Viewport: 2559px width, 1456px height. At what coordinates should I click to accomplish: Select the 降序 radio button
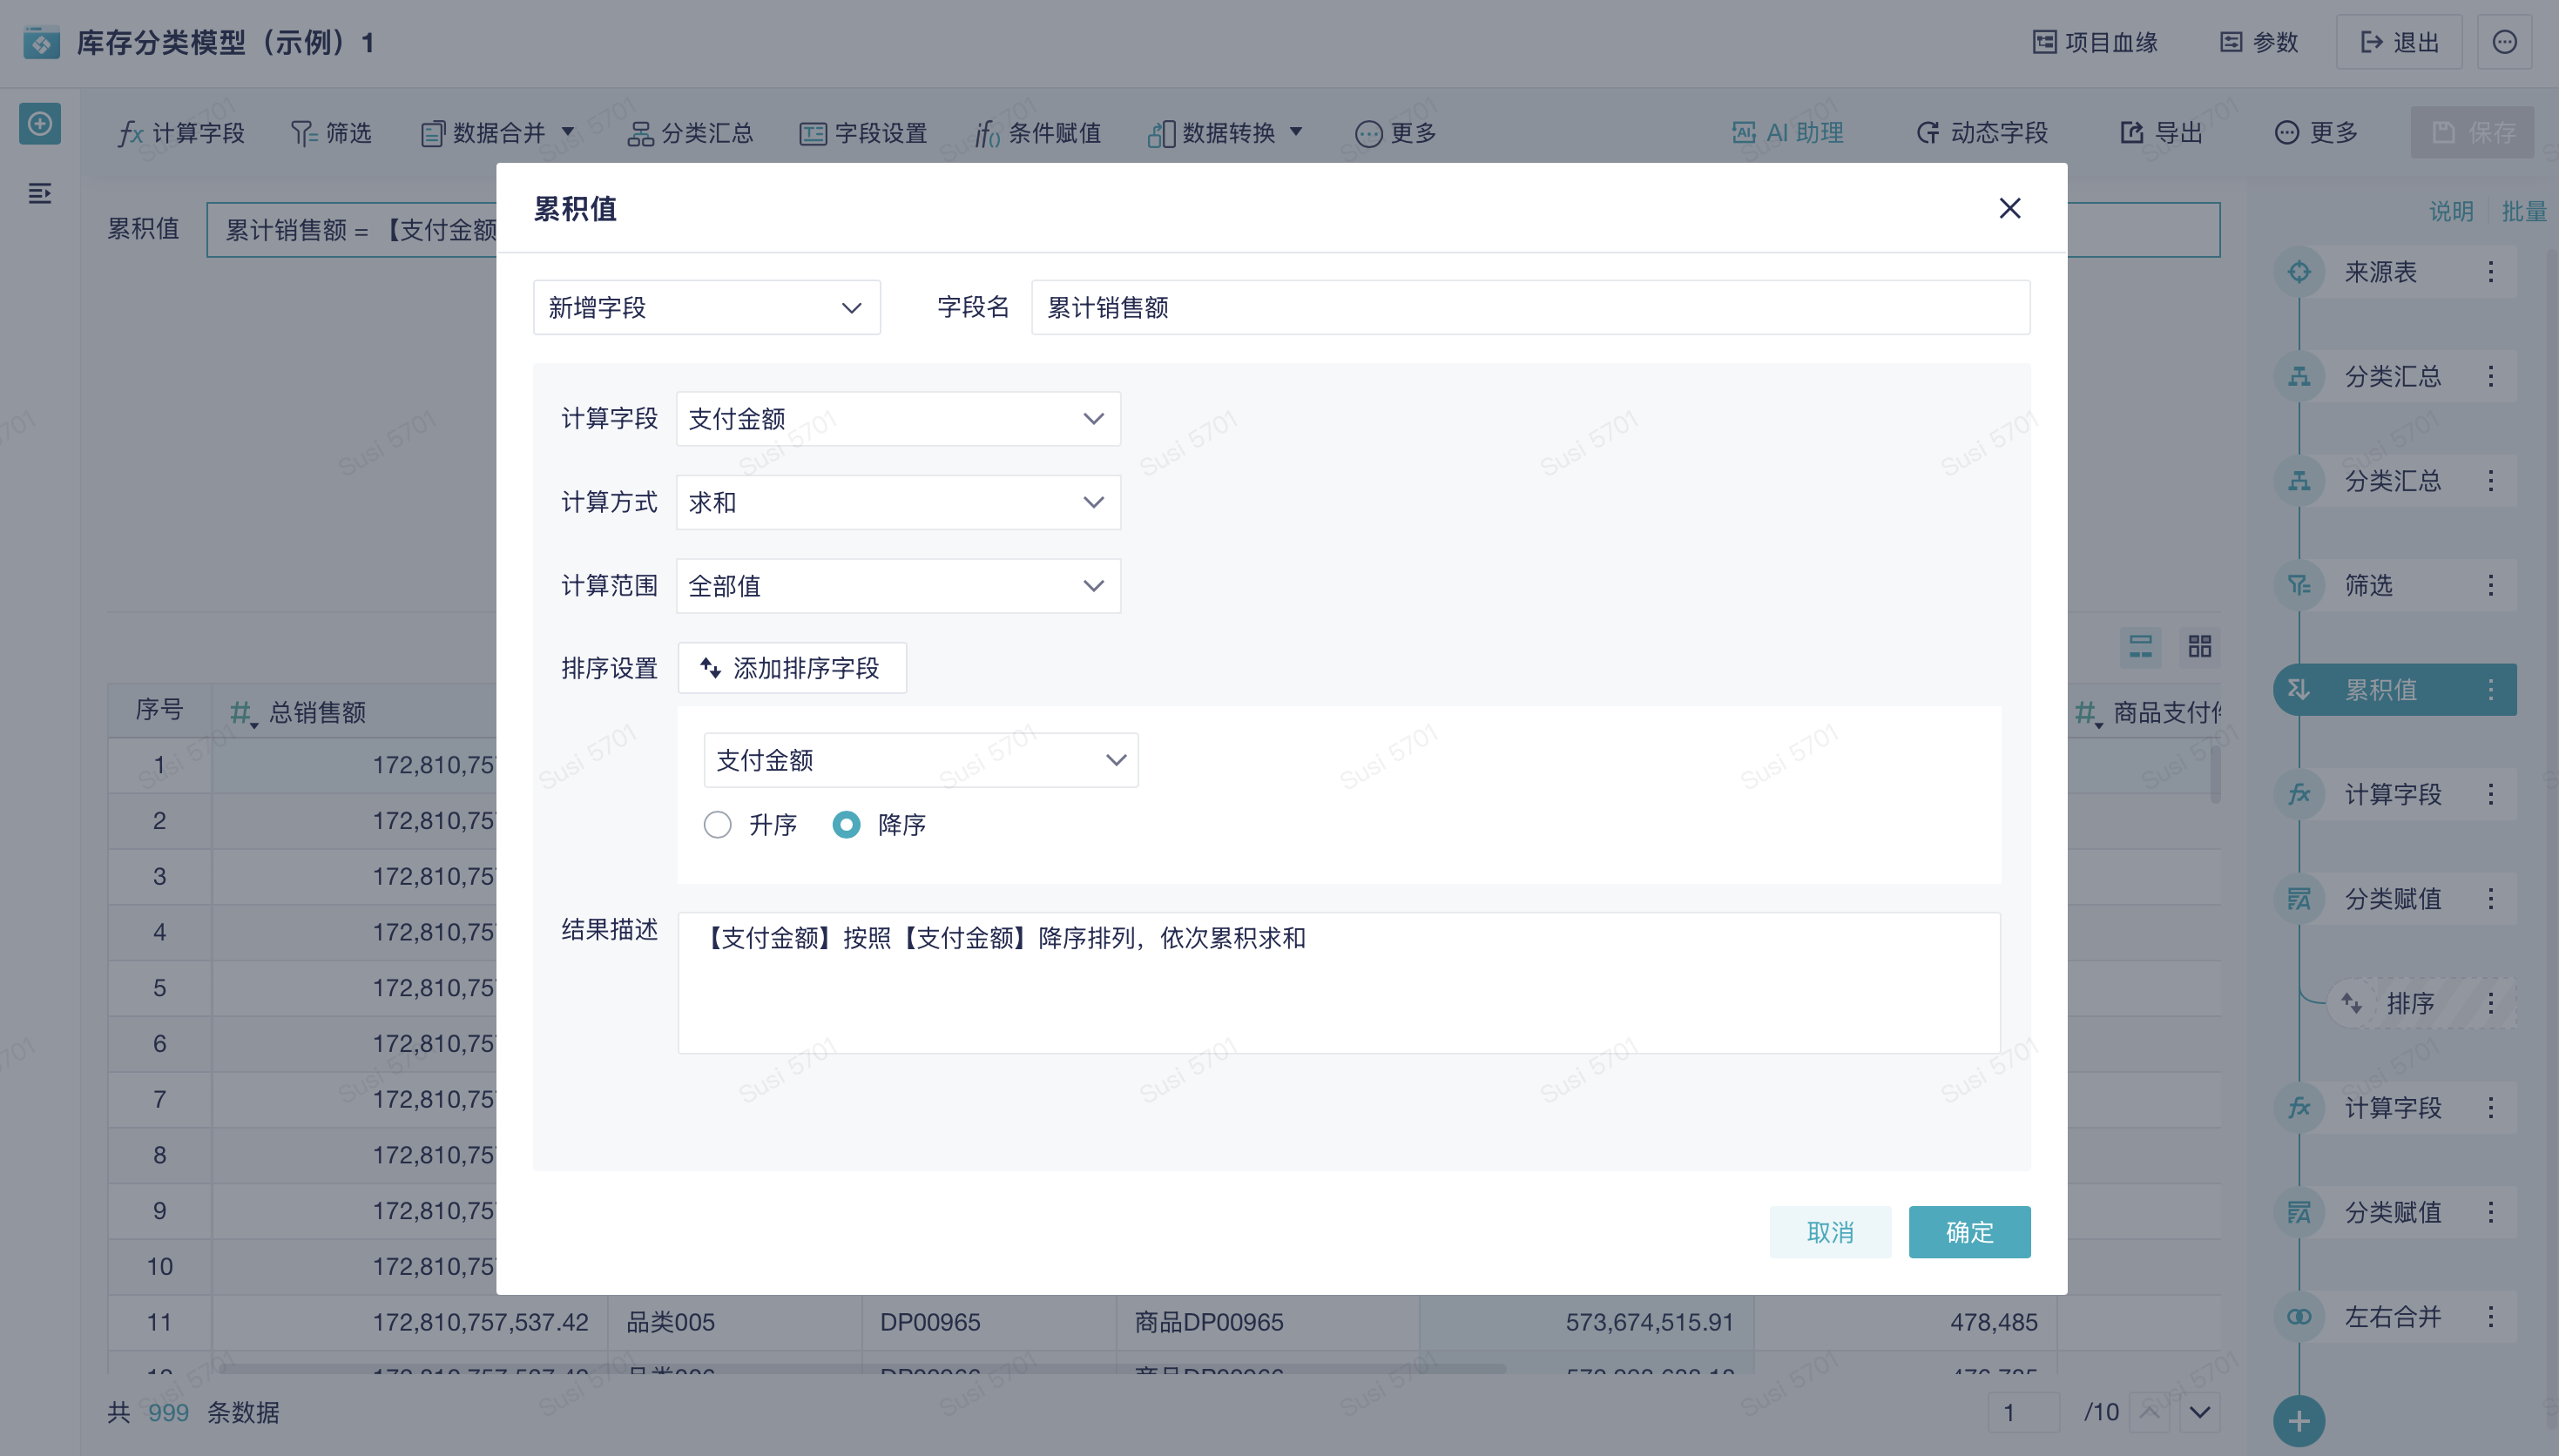coord(846,825)
